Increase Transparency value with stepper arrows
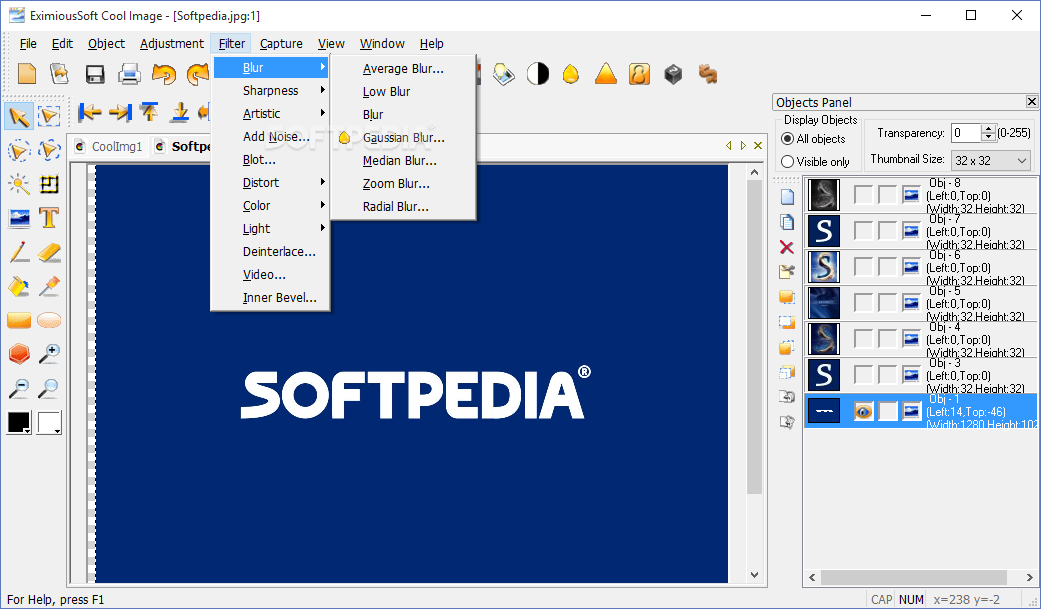Image resolution: width=1041 pixels, height=609 pixels. [x=989, y=129]
